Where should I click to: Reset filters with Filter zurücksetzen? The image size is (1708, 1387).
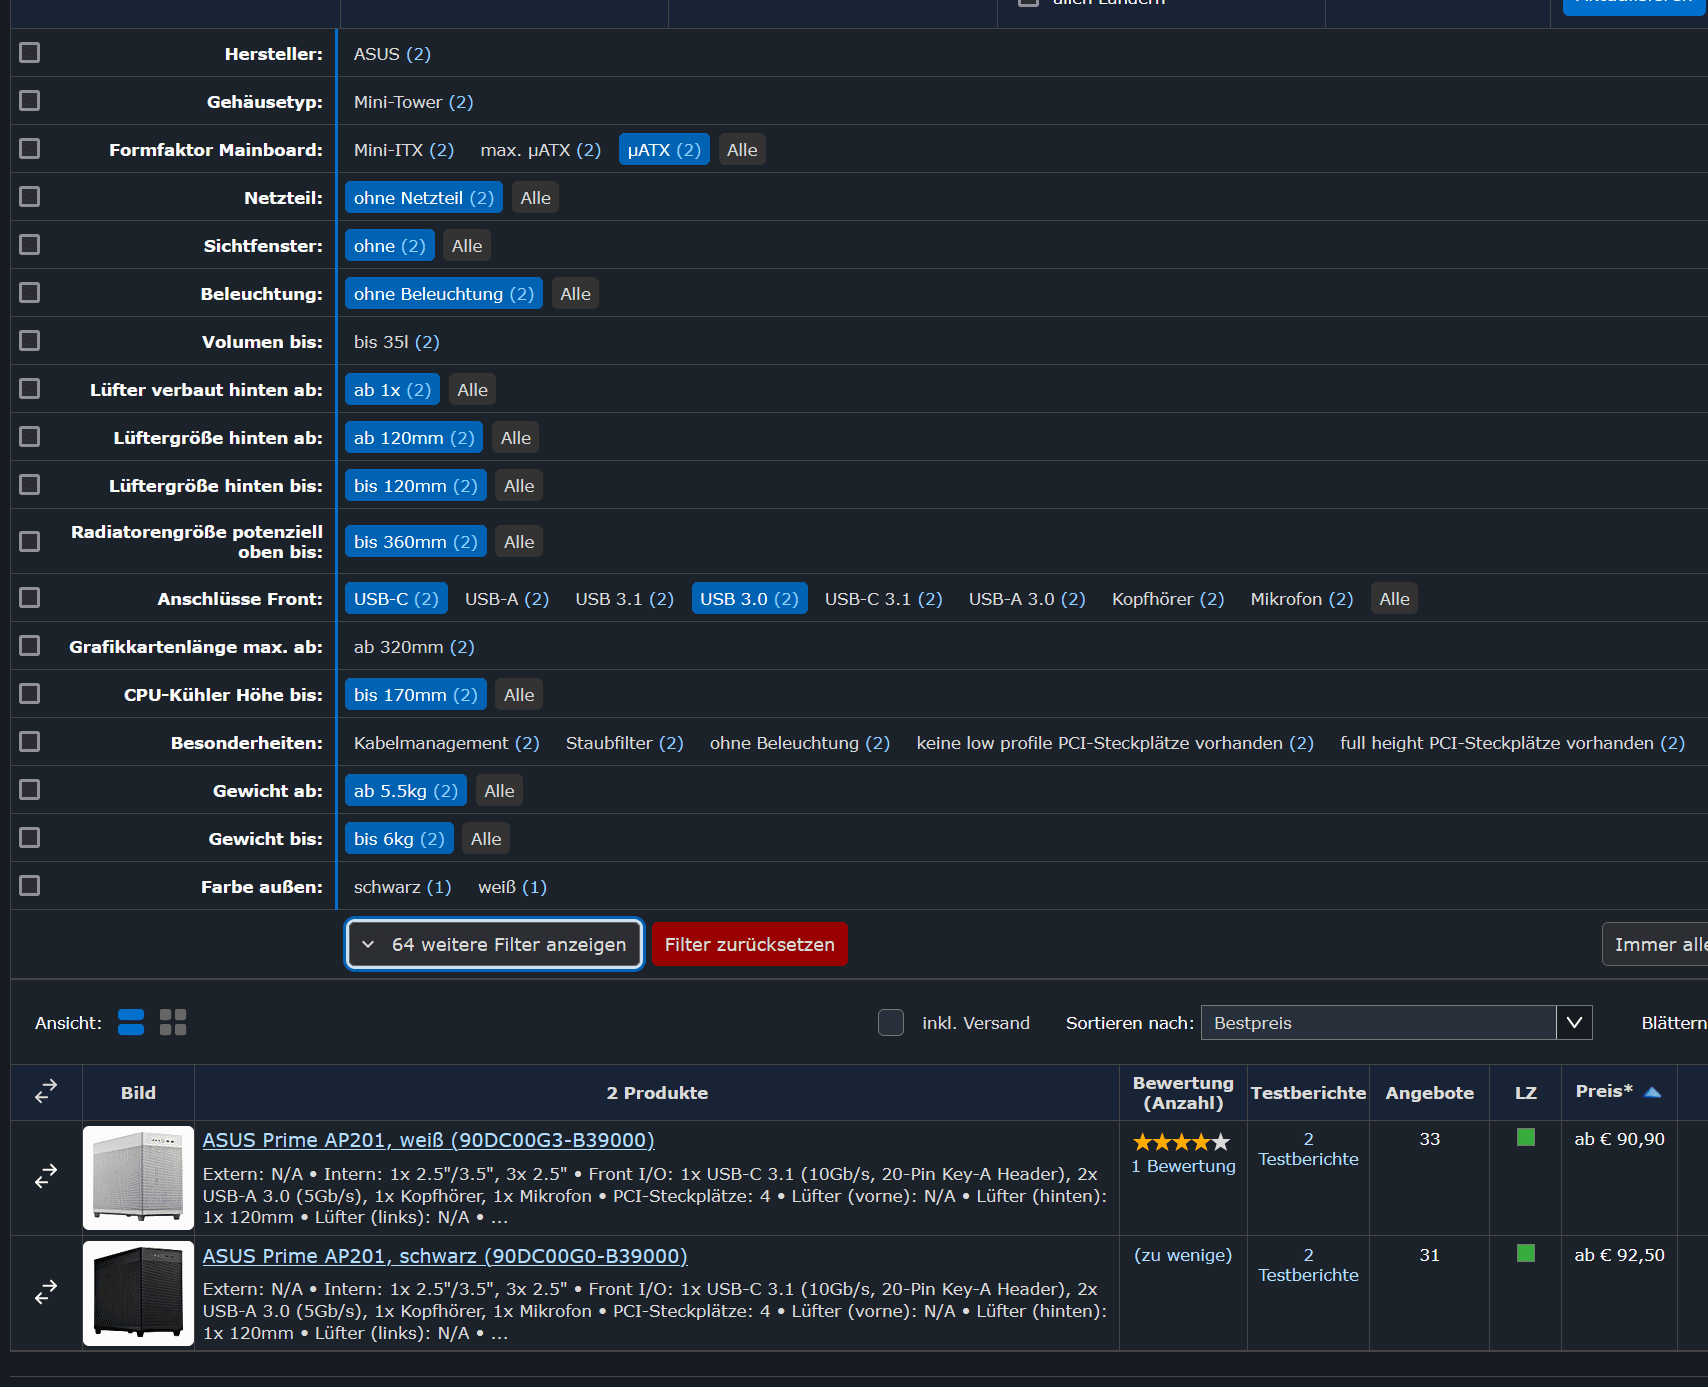(x=750, y=944)
